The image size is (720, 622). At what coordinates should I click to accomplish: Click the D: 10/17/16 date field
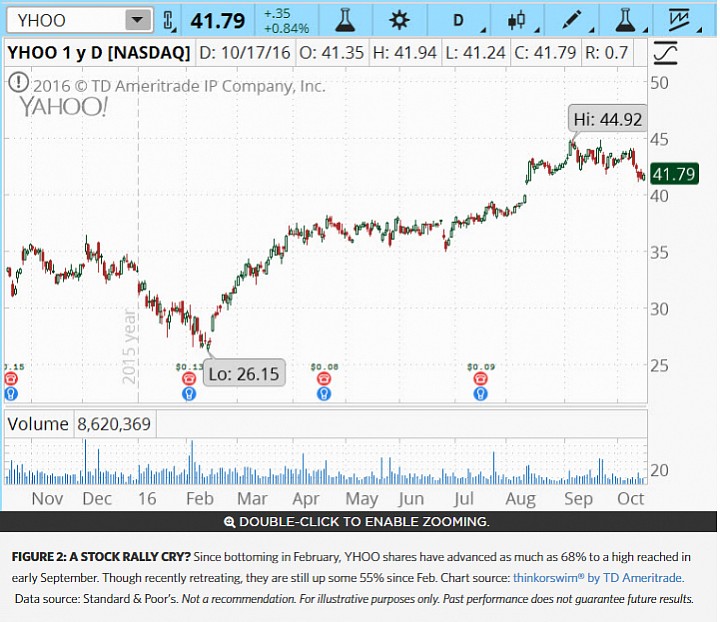[x=245, y=53]
